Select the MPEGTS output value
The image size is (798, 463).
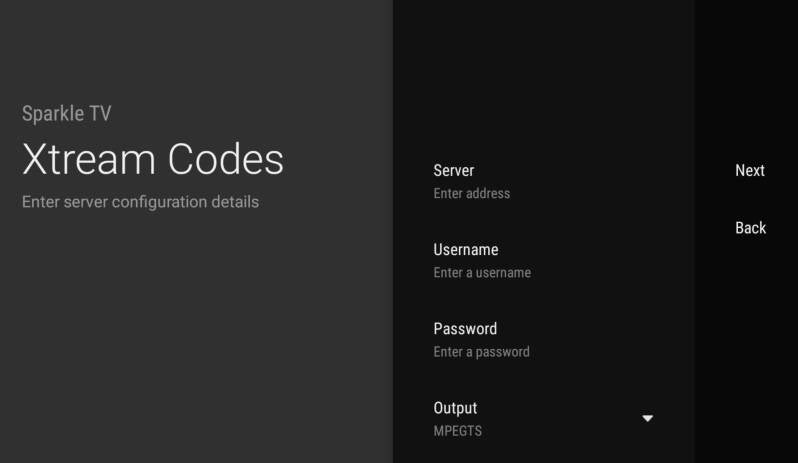pos(457,431)
